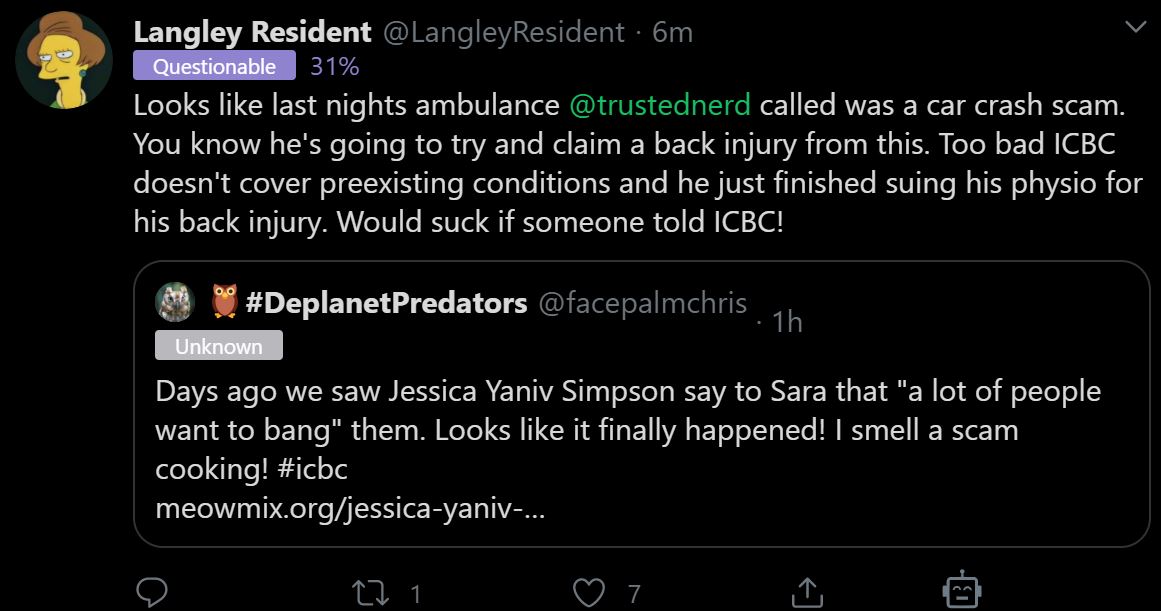Open the meowmix.org link
The height and width of the screenshot is (611, 1161).
click(x=349, y=508)
